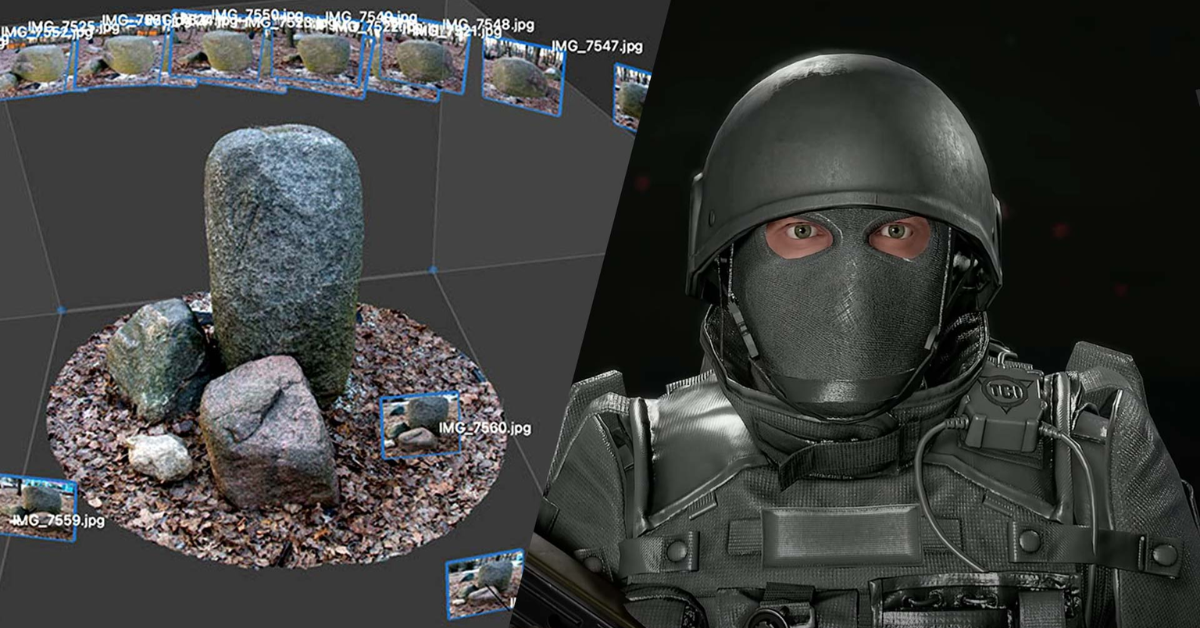
Task: Select the unlabeled camera thumbnail at bottom
Action: [485, 581]
